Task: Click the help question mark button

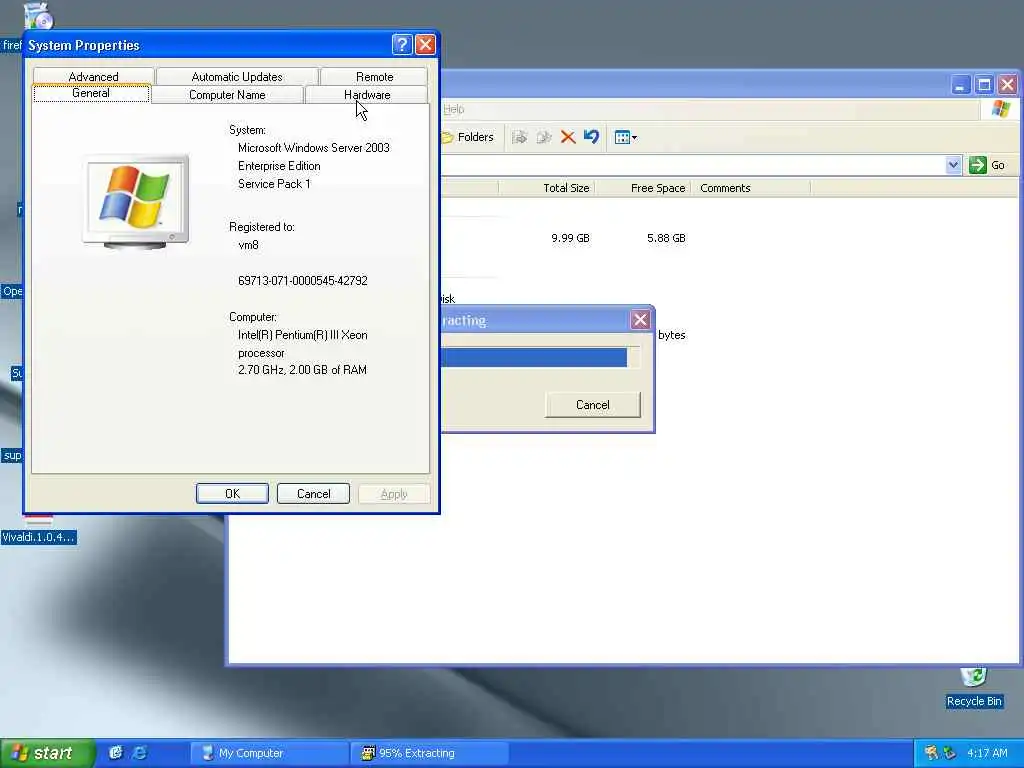Action: [x=402, y=44]
